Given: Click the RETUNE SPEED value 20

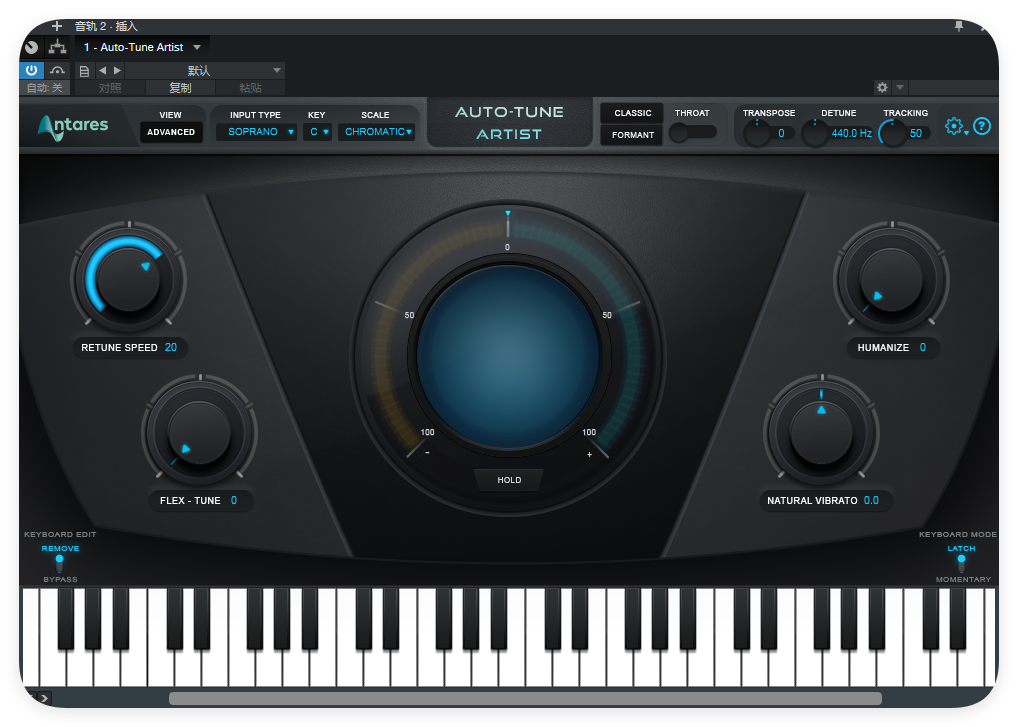Looking at the screenshot, I should [171, 347].
